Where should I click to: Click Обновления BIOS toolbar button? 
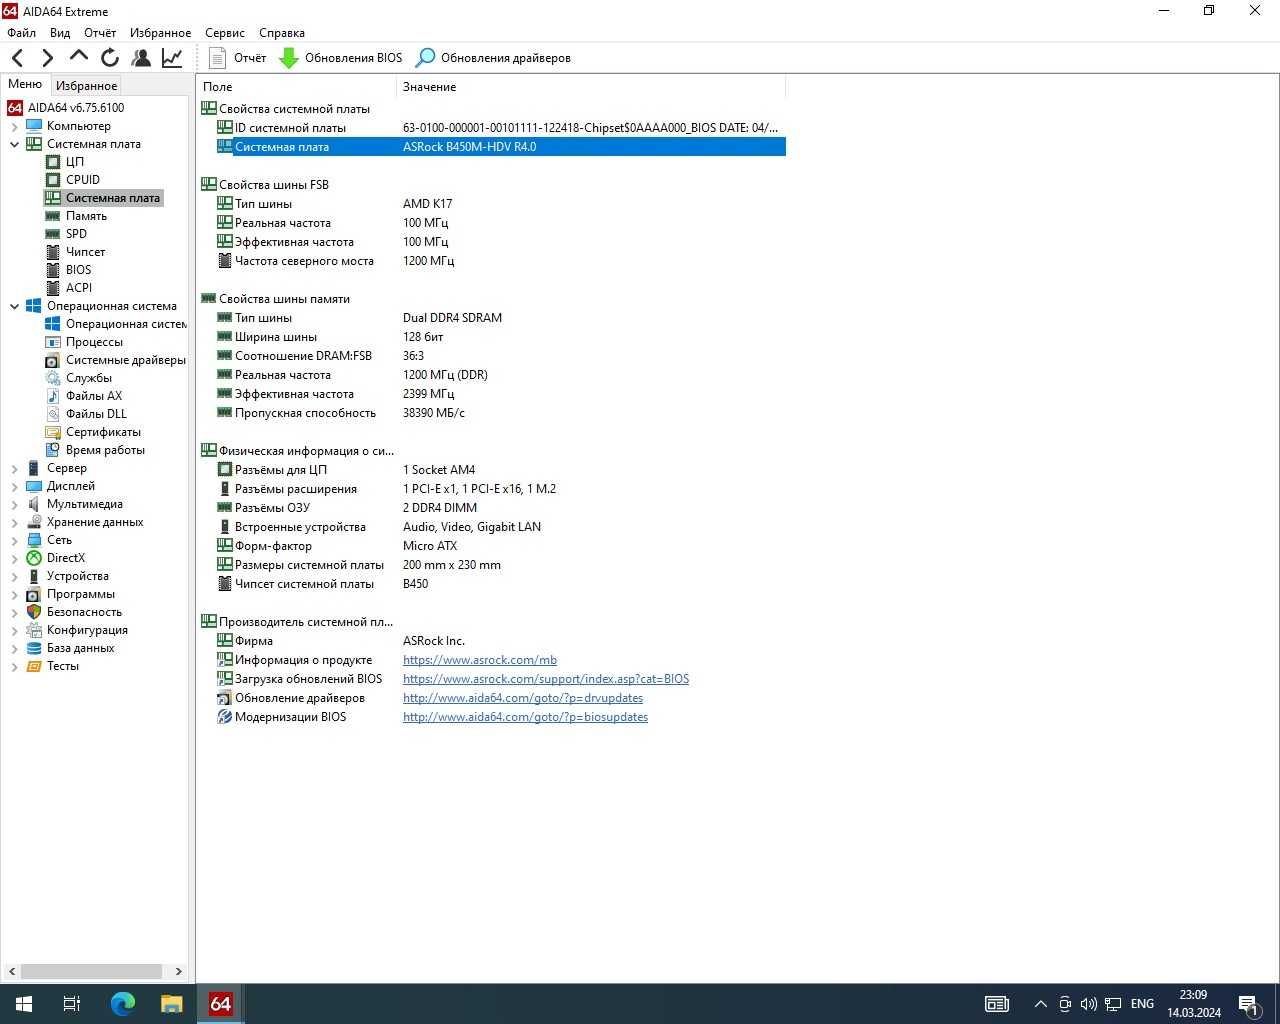(x=341, y=58)
